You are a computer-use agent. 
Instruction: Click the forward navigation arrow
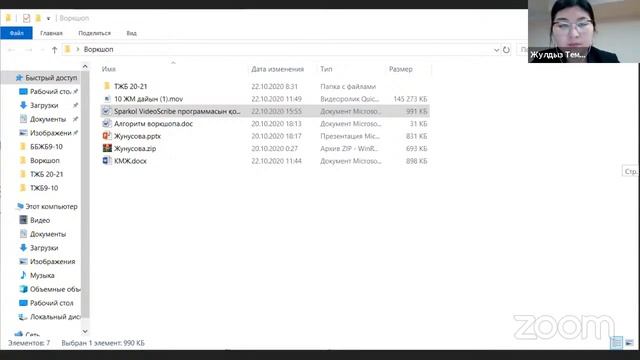(28, 50)
